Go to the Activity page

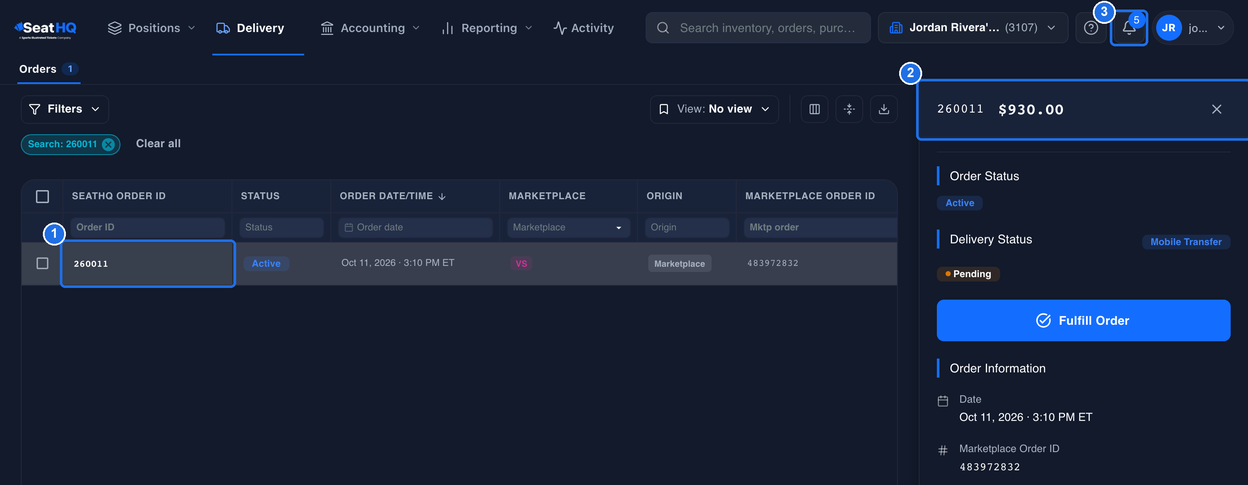[584, 28]
